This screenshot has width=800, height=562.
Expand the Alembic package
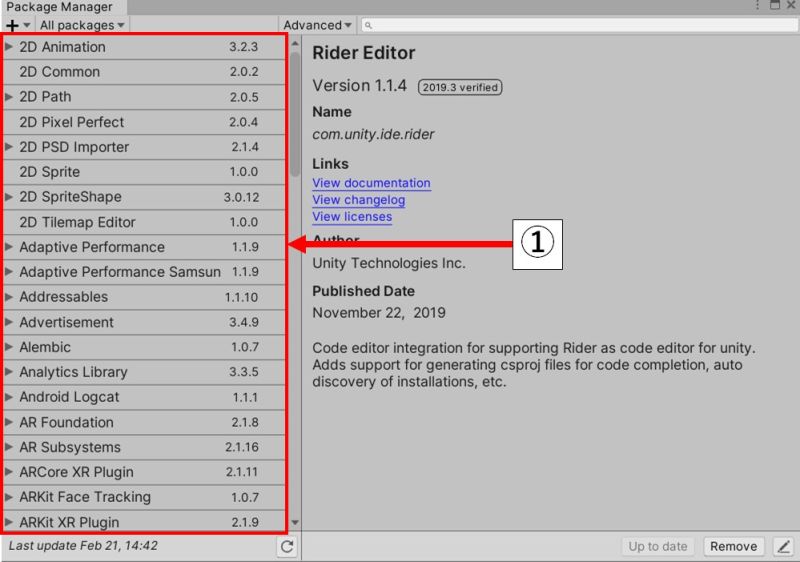pos(9,347)
